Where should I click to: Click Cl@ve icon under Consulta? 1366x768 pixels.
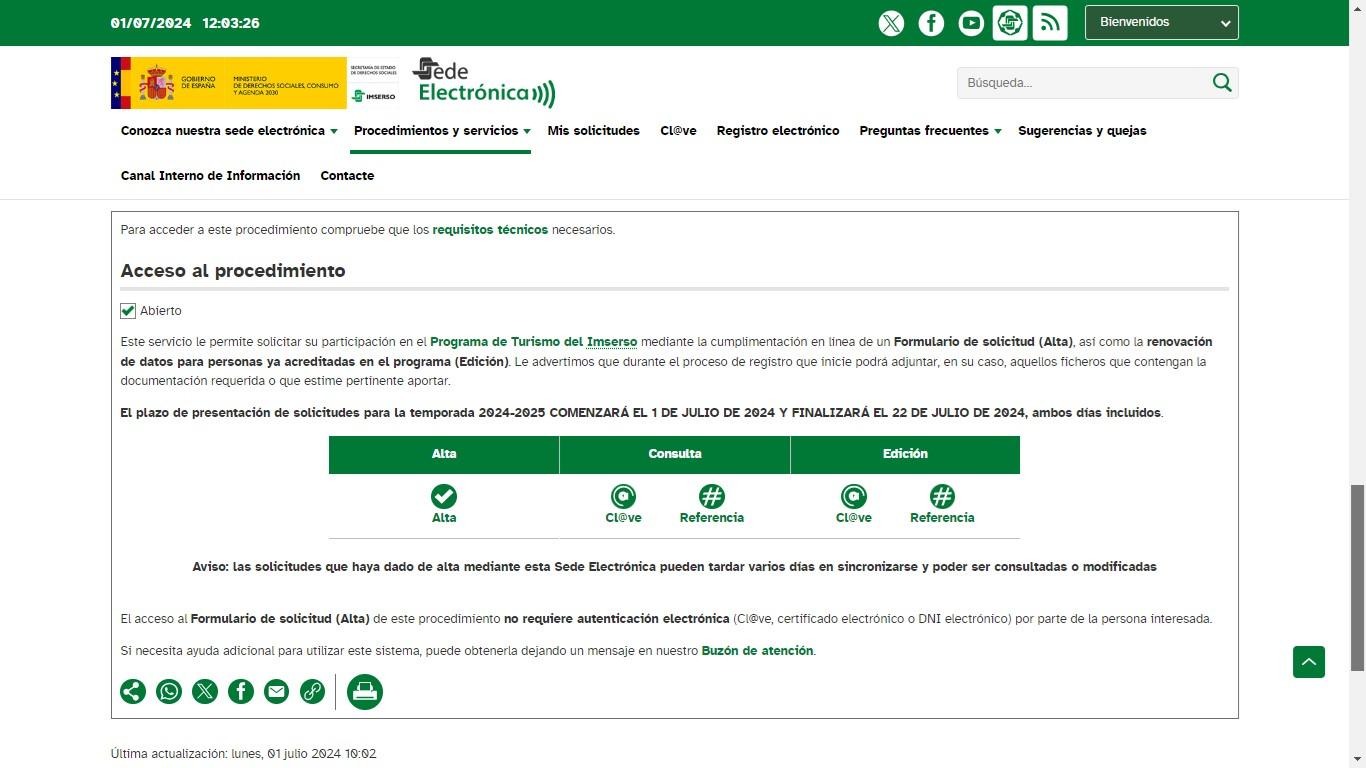(x=623, y=497)
